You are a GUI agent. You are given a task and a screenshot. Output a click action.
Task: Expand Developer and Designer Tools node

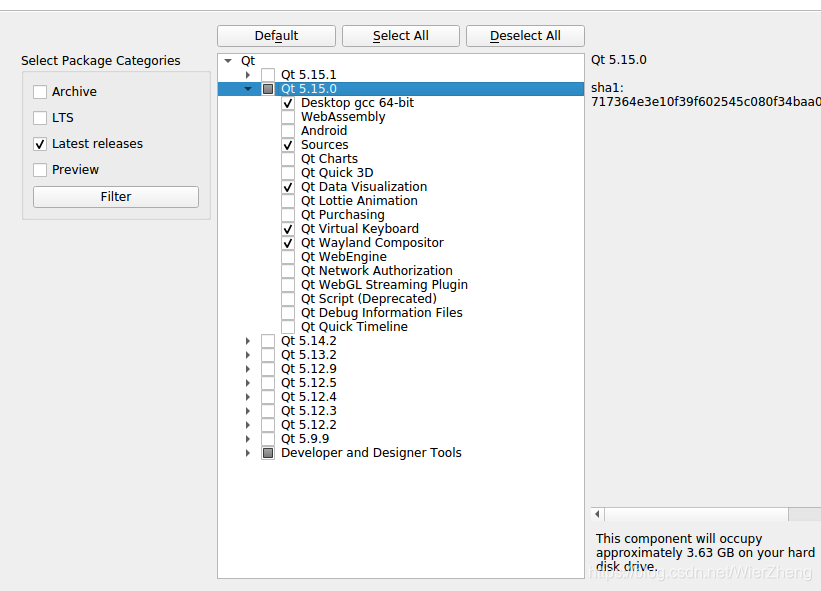point(247,452)
